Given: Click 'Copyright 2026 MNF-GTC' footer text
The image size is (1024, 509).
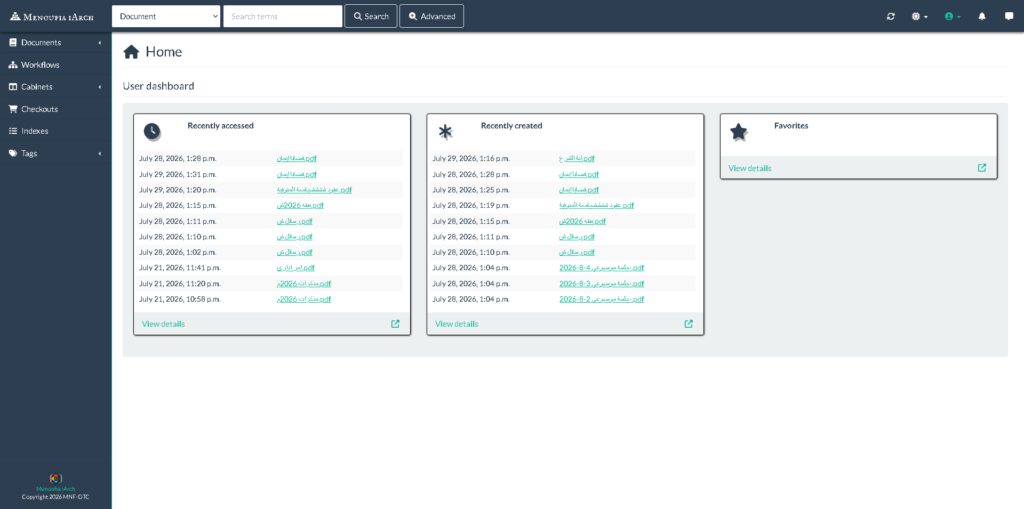Looking at the screenshot, I should pos(56,497).
